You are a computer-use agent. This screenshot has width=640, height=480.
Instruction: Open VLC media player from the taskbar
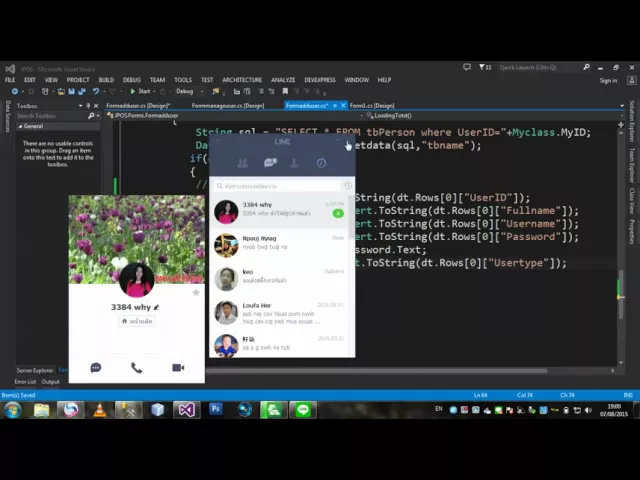tap(100, 410)
